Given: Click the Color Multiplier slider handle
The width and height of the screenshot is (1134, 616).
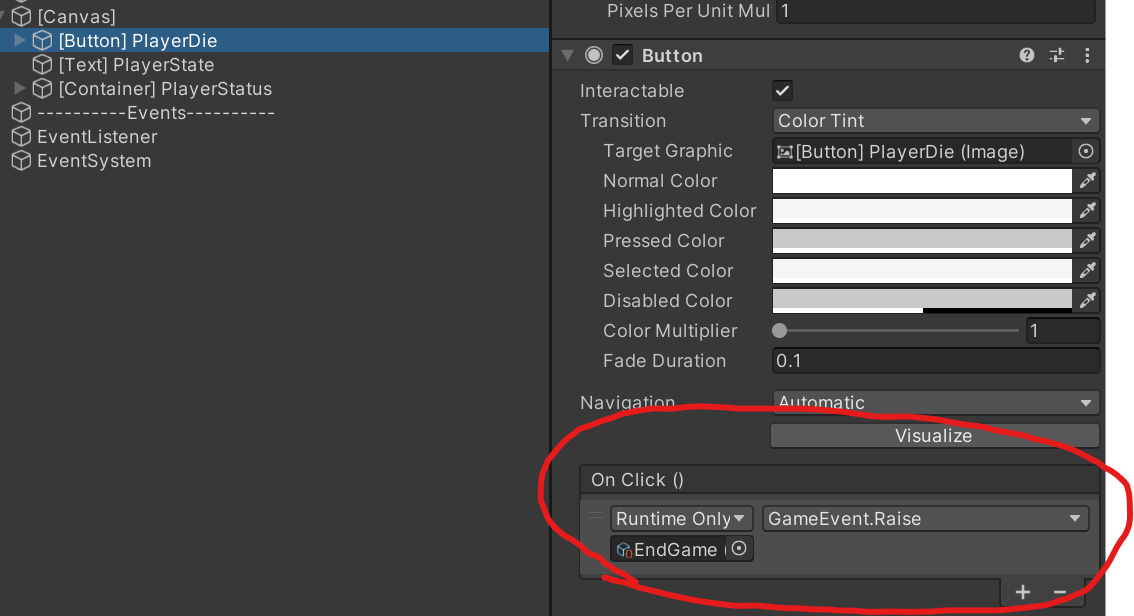Looking at the screenshot, I should (780, 330).
